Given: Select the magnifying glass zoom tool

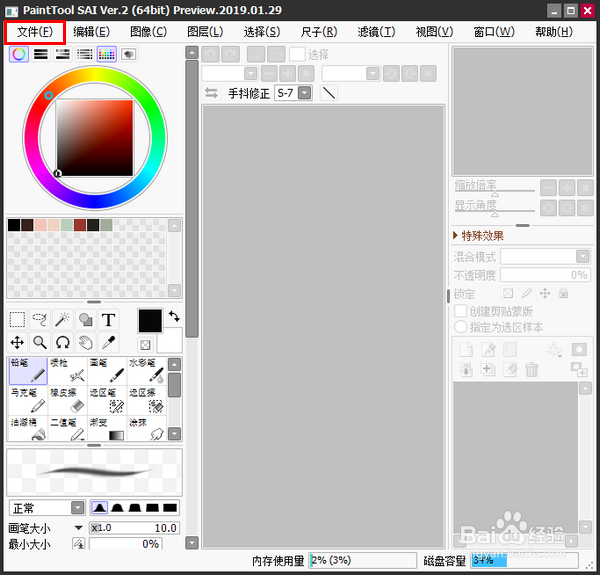Looking at the screenshot, I should click(40, 342).
